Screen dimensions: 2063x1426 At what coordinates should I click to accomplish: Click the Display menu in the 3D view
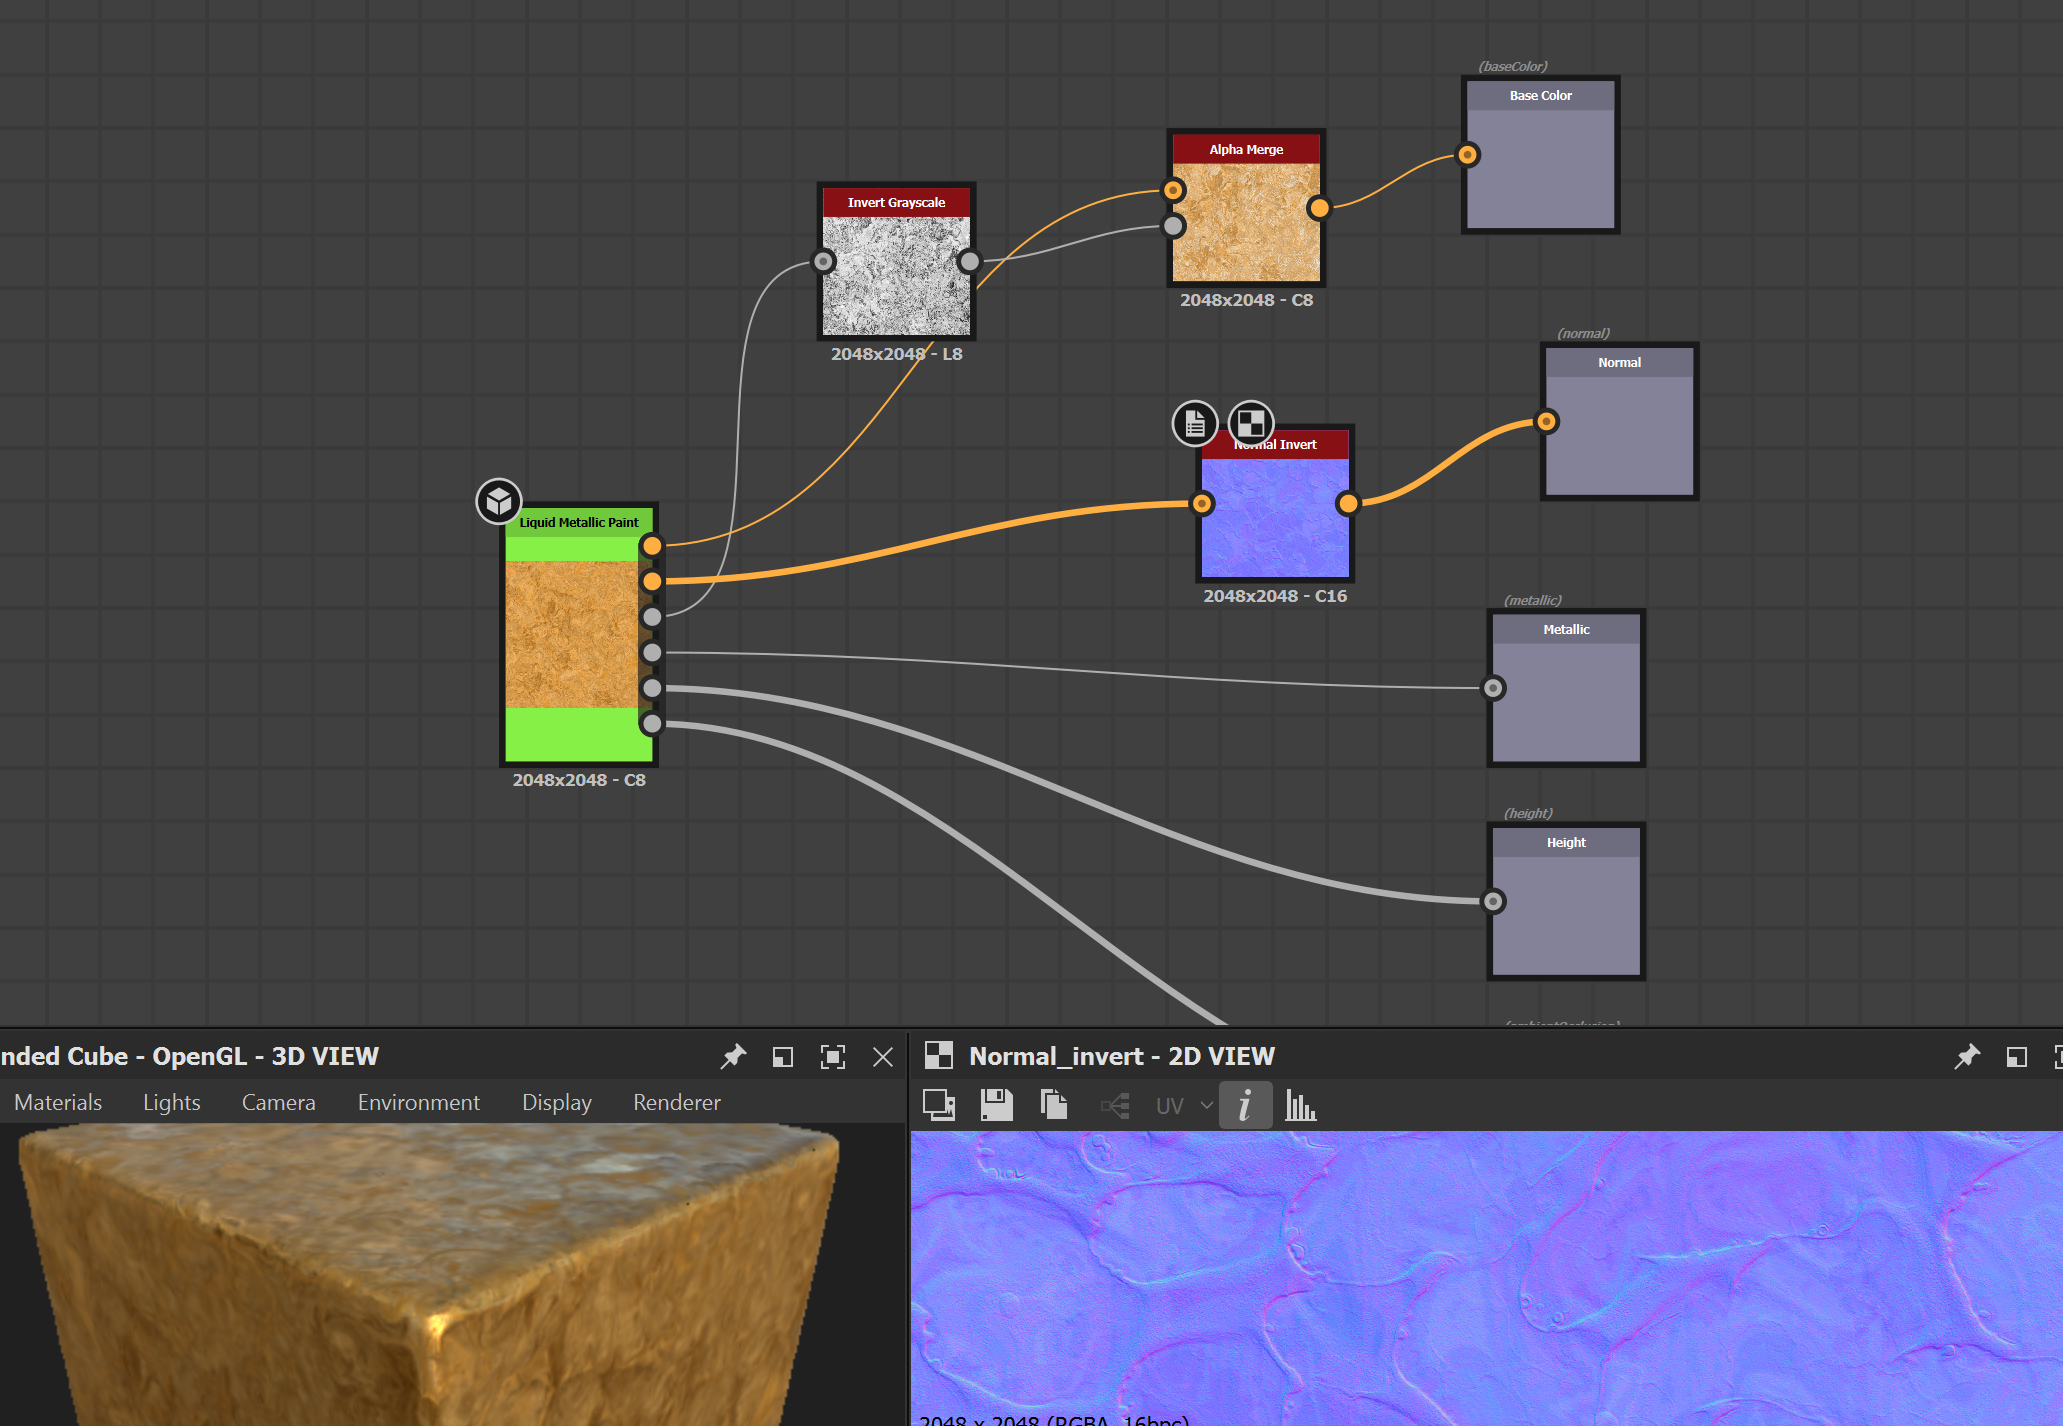click(x=556, y=1102)
